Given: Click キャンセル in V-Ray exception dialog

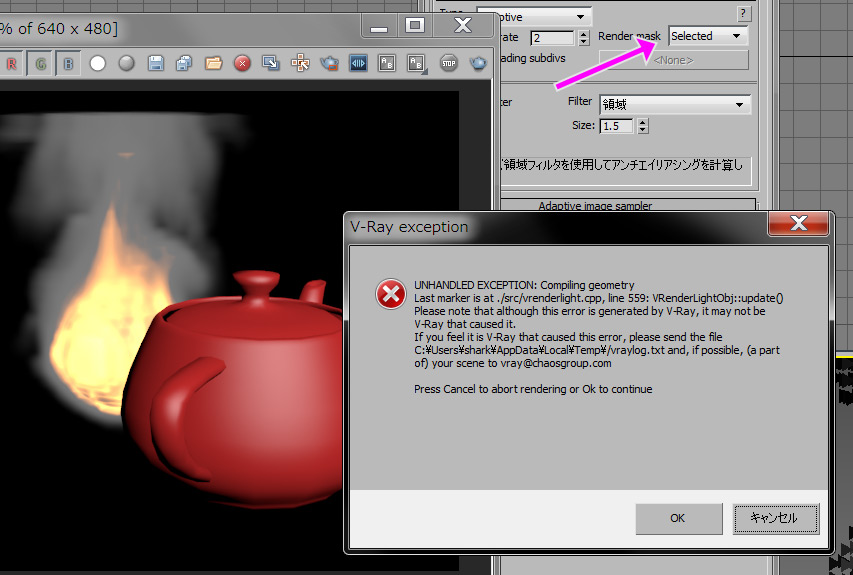Looking at the screenshot, I should (x=775, y=518).
